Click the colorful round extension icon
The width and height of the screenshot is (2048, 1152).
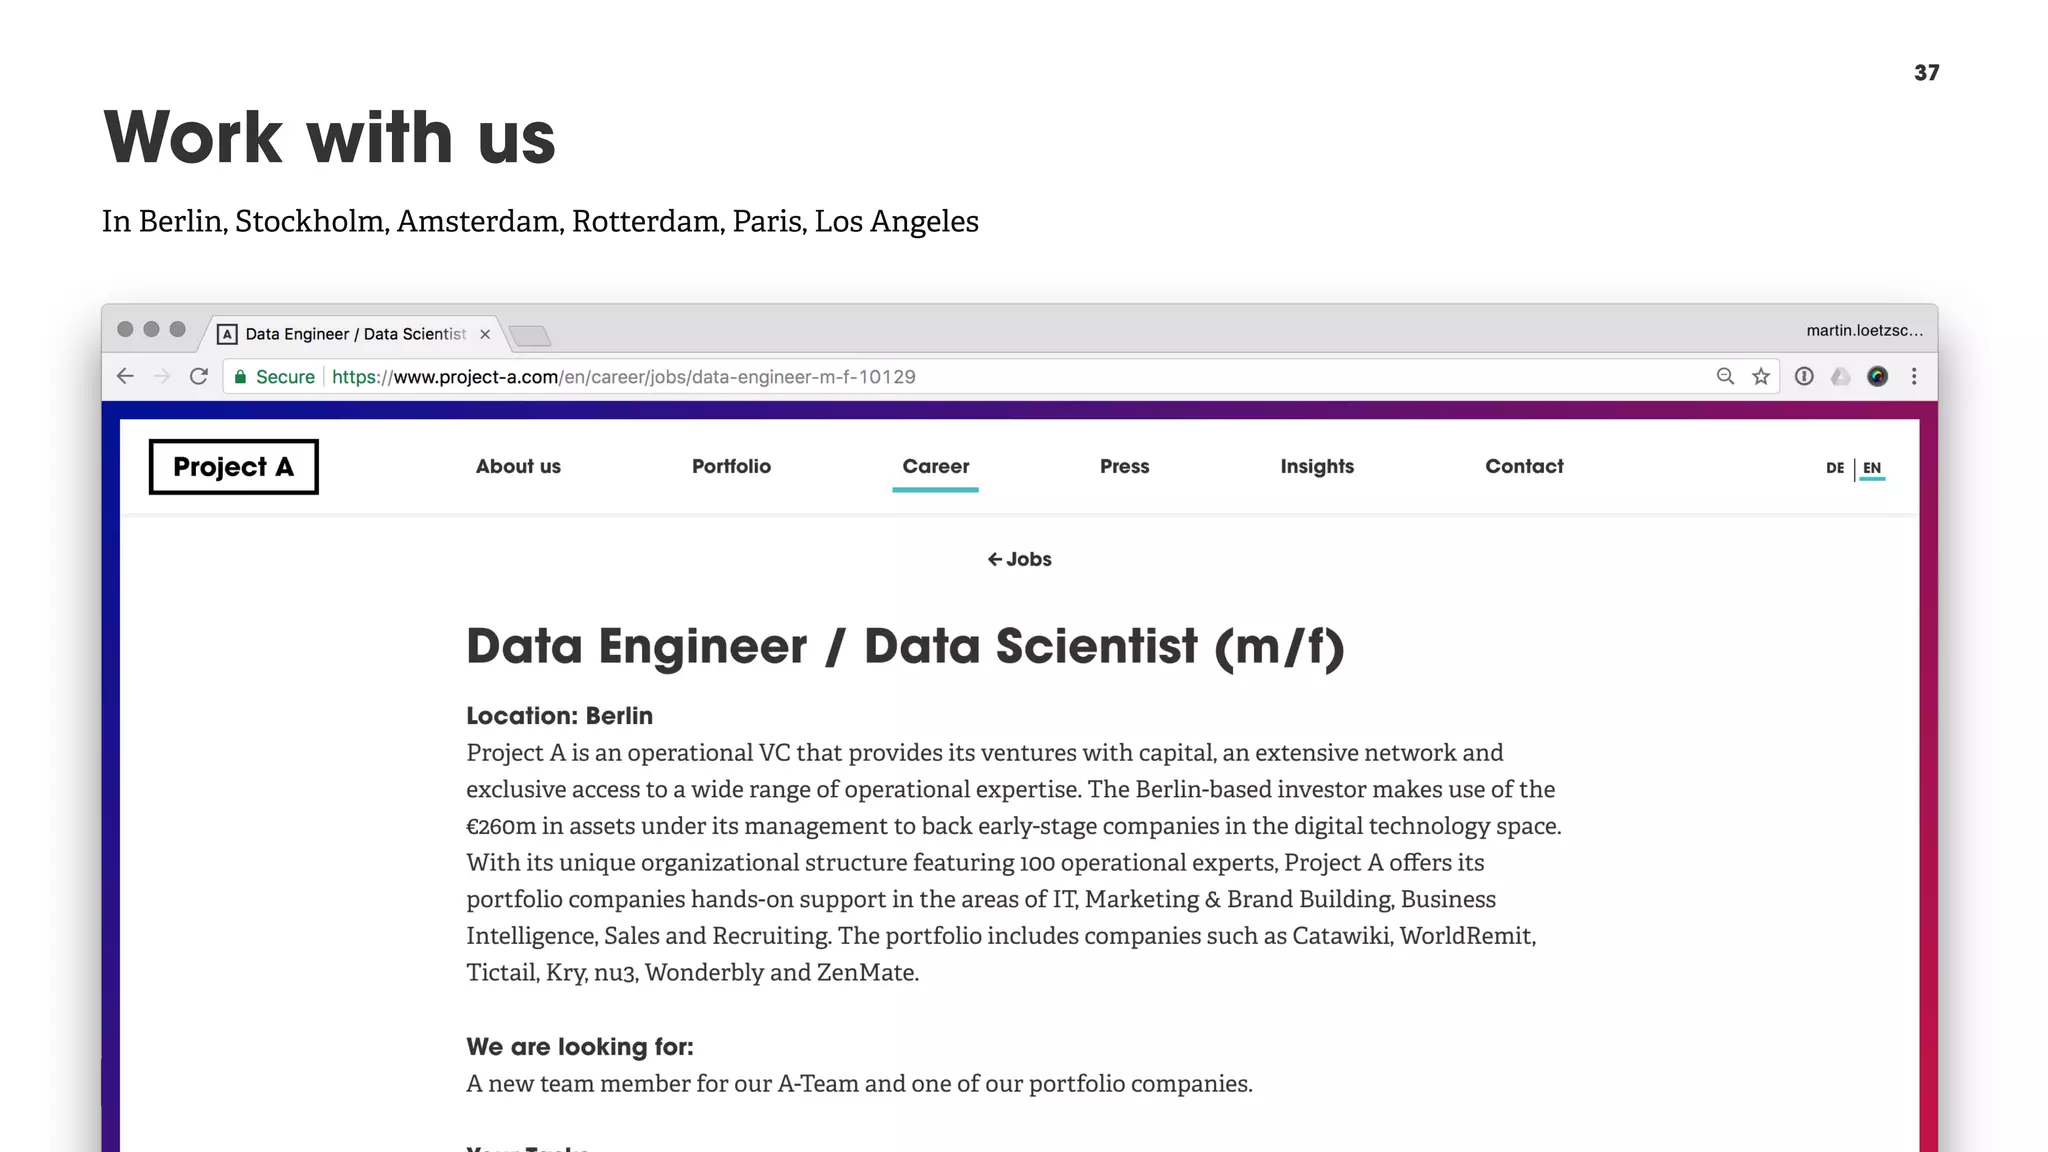pos(1878,377)
